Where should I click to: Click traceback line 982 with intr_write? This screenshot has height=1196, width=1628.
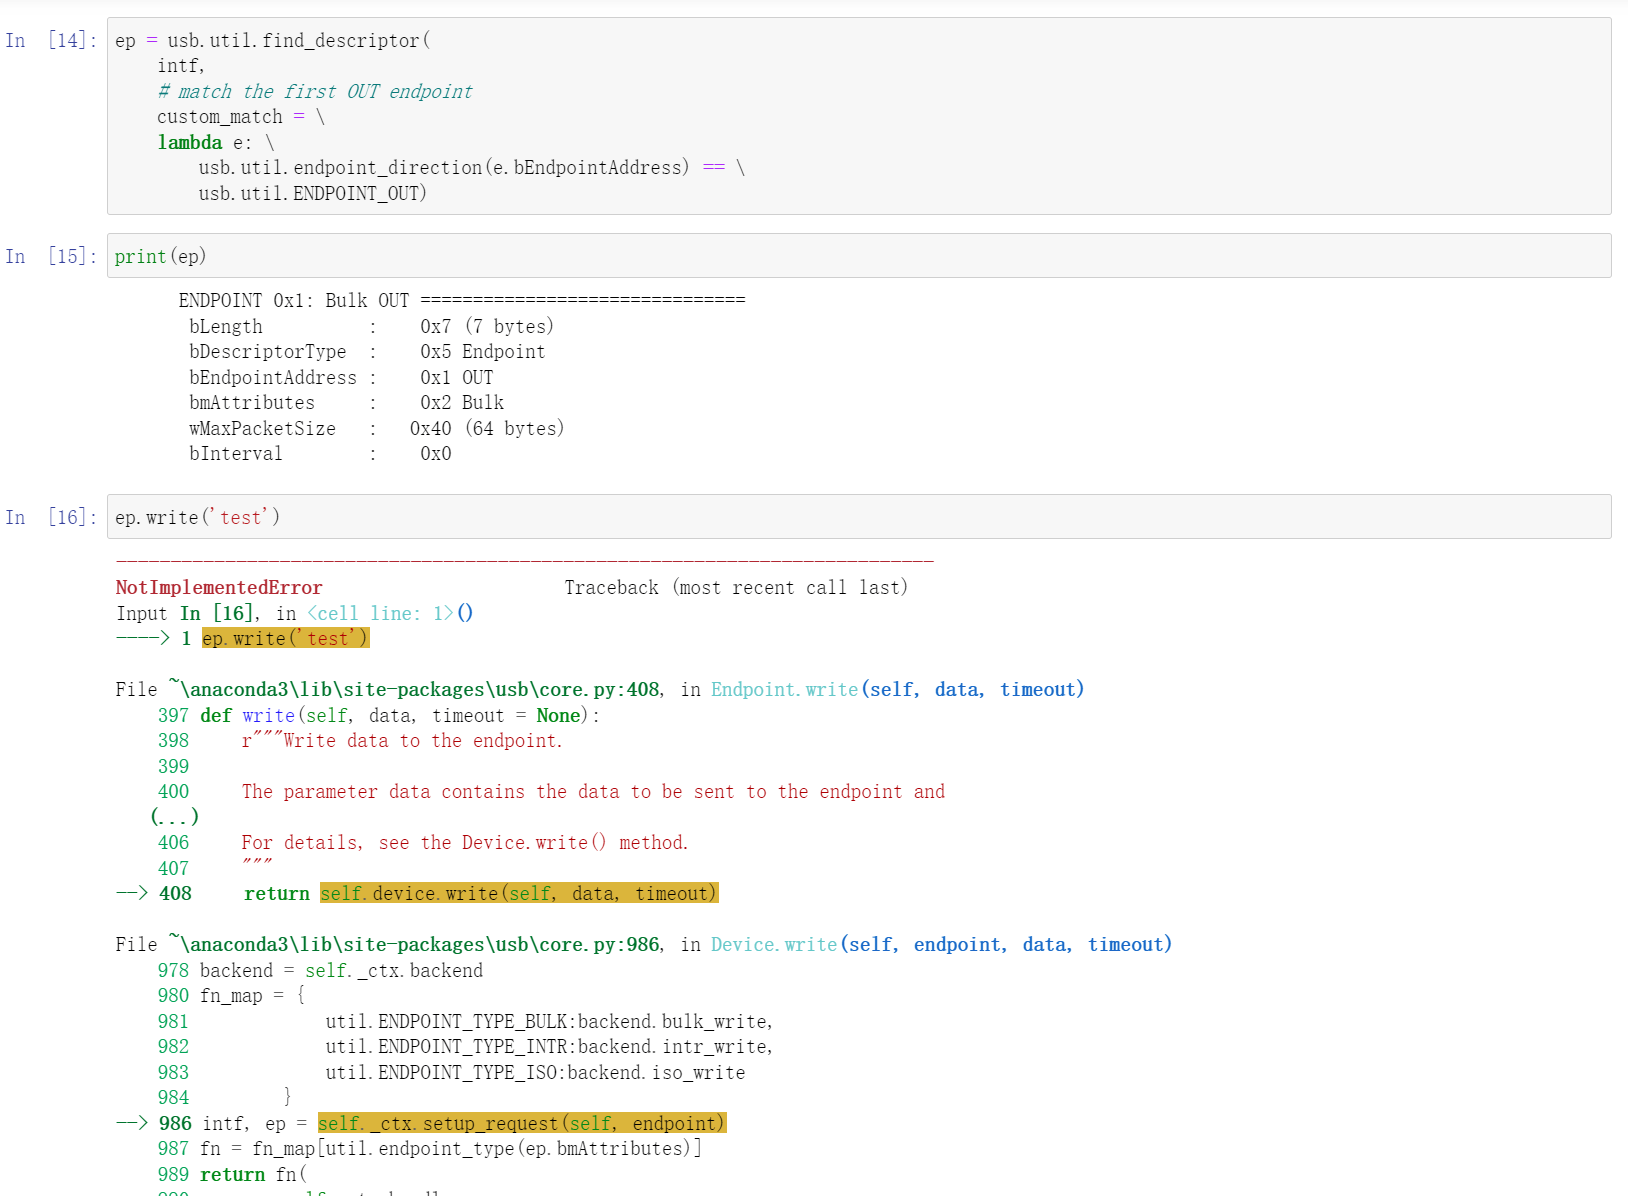coord(465,1046)
